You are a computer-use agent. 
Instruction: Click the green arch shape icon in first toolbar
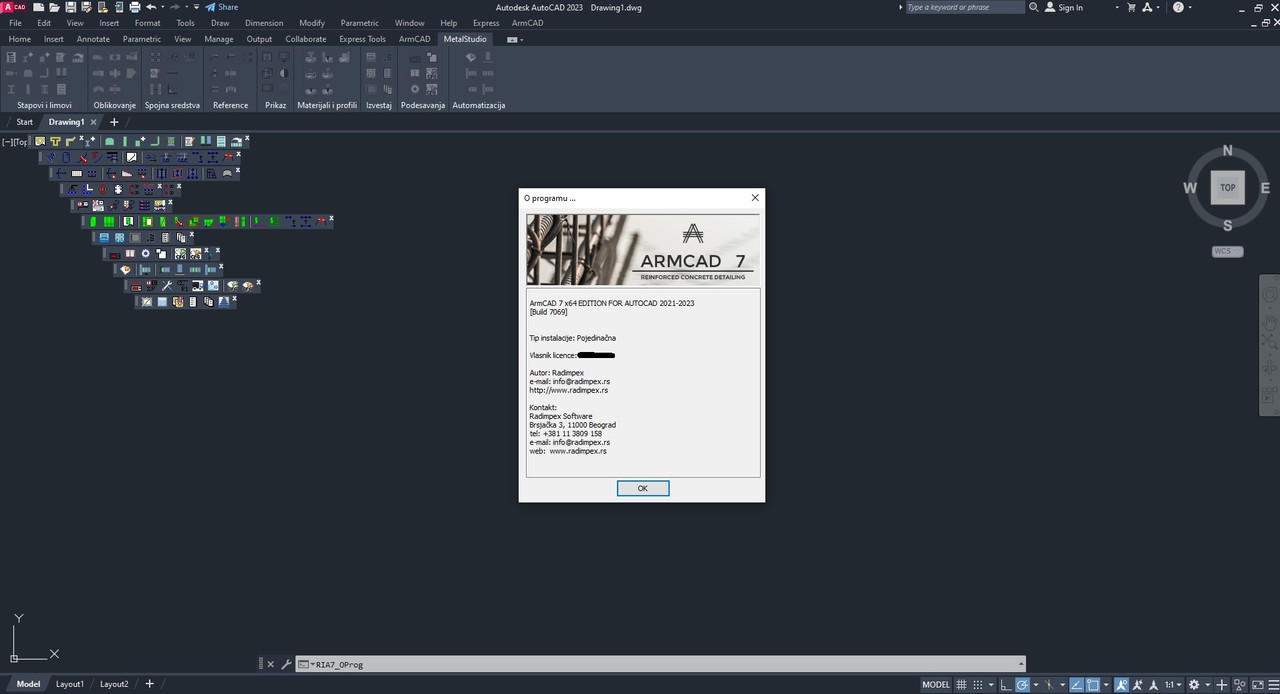click(109, 141)
